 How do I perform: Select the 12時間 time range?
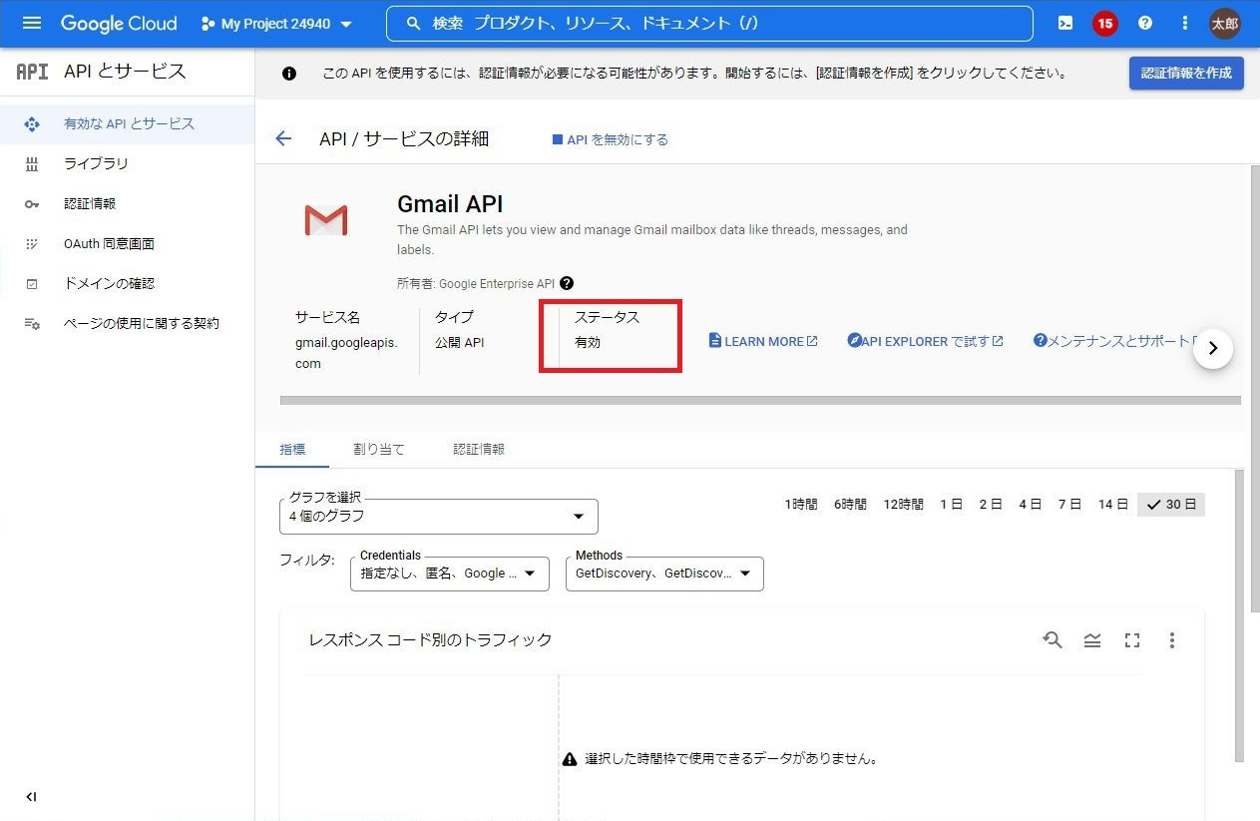(x=903, y=505)
